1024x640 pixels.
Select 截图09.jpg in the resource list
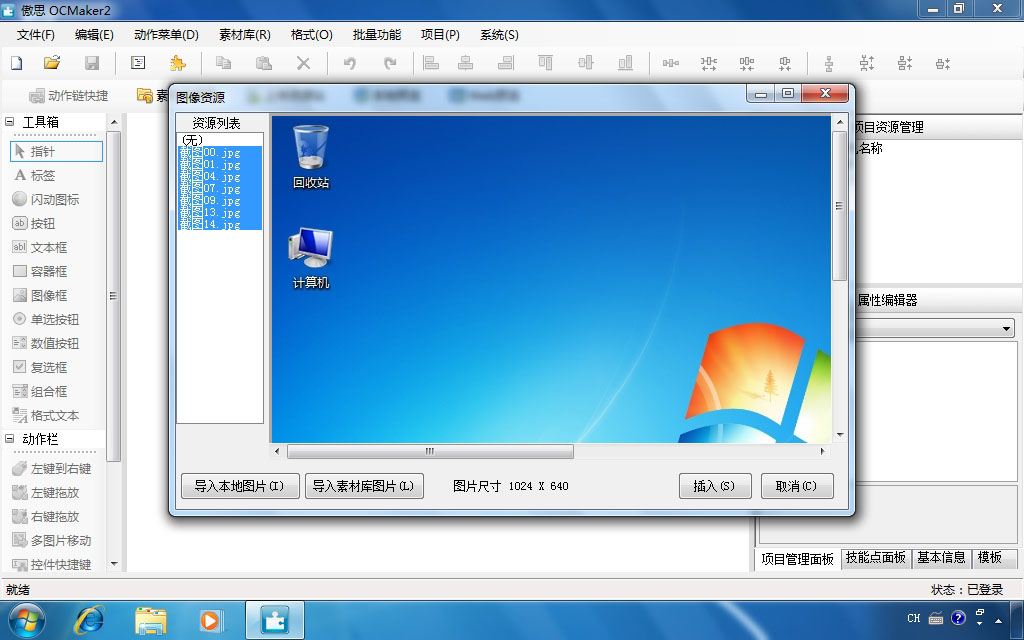pyautogui.click(x=220, y=200)
